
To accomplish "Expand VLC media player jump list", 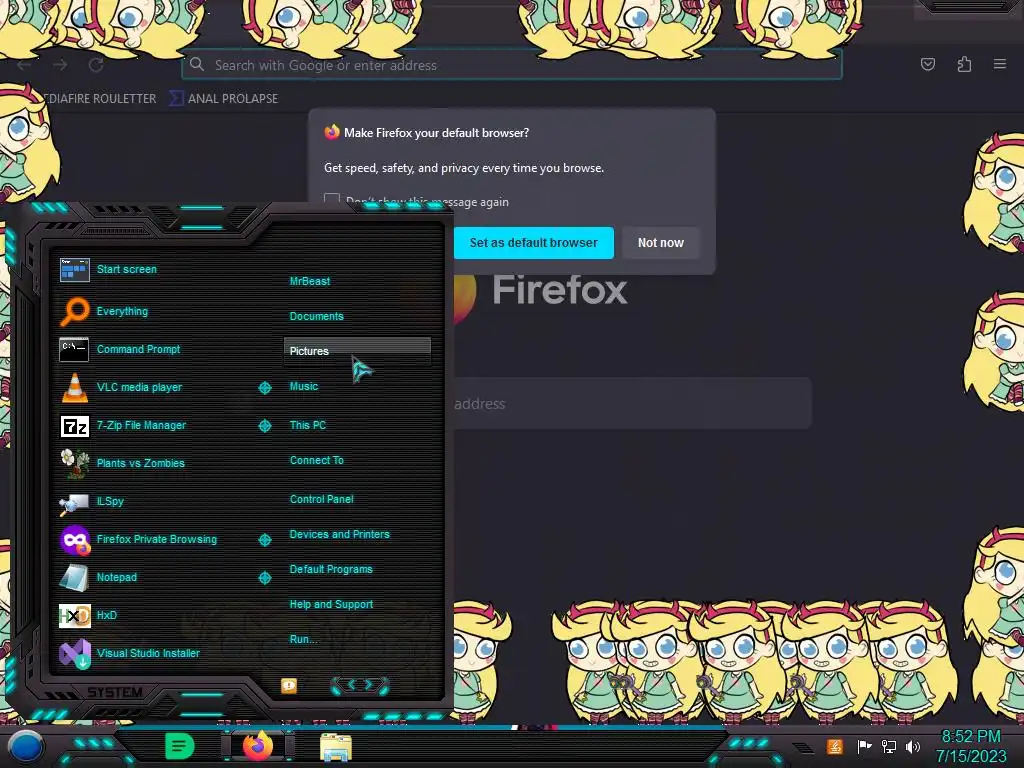I will click(264, 388).
